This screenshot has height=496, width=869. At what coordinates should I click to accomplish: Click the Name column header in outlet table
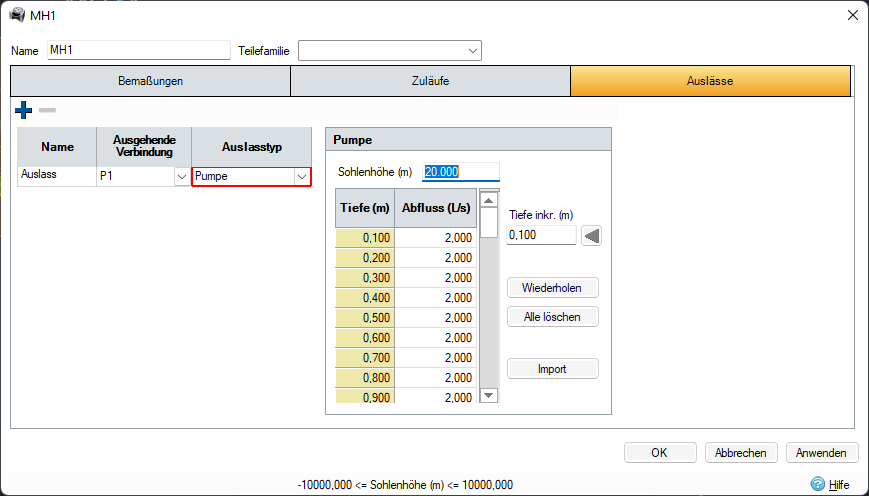[57, 147]
